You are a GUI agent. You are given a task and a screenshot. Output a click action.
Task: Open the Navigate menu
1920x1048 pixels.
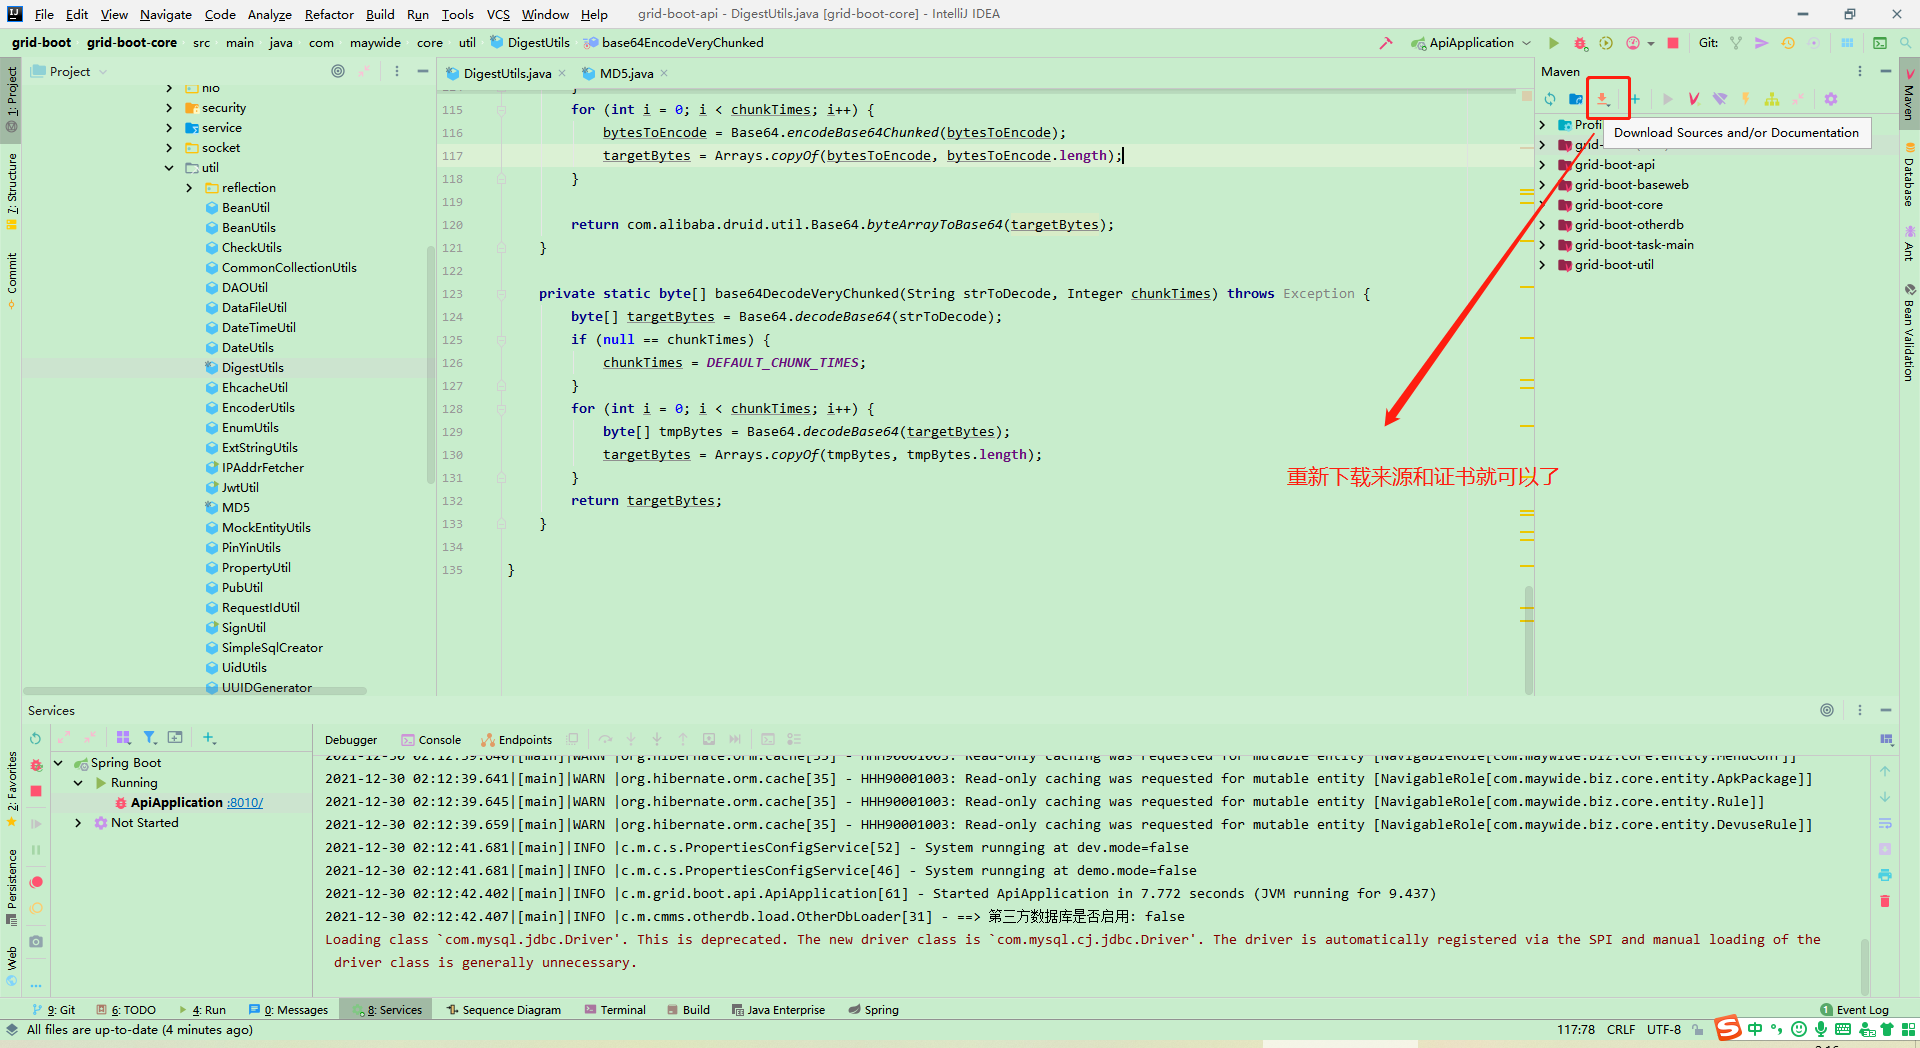(165, 14)
